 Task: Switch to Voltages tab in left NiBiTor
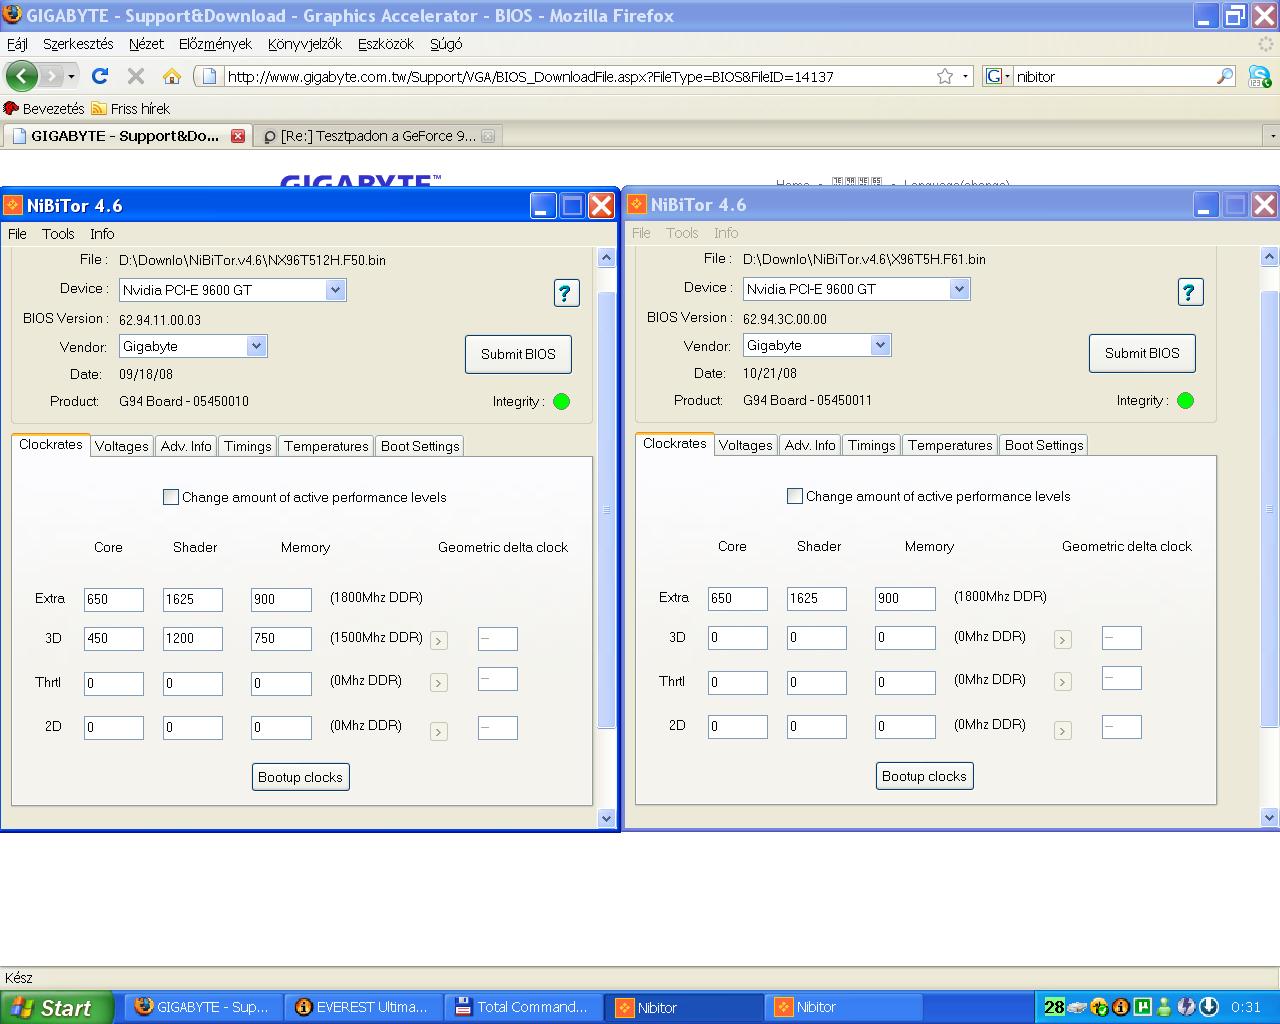pos(122,446)
